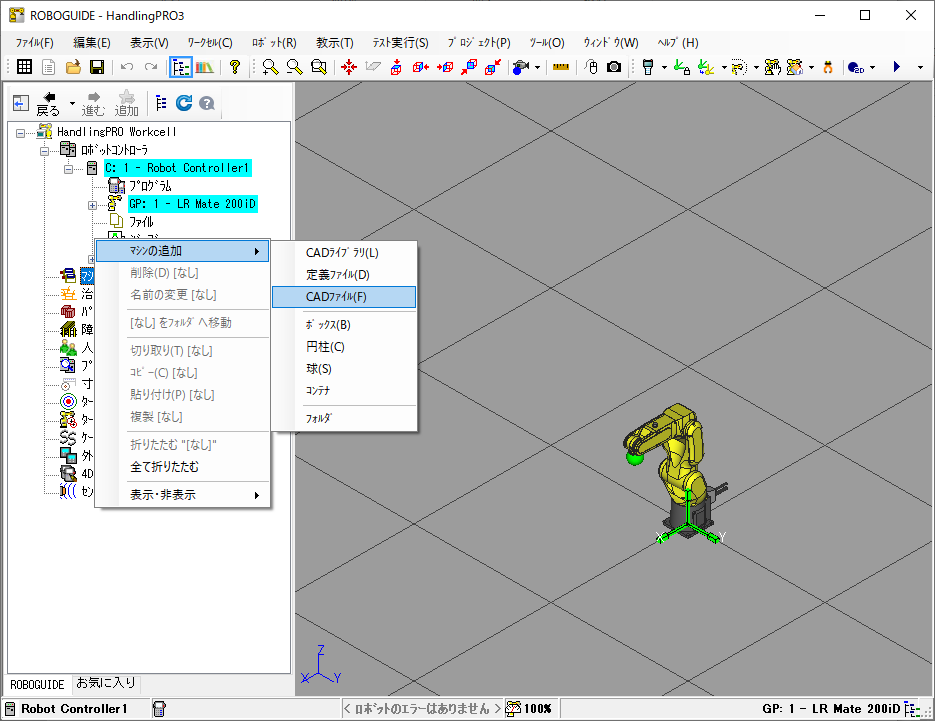Image resolution: width=935 pixels, height=721 pixels.
Task: Expand the GP: 1 - LR Mate 200iD node
Action: coord(92,204)
